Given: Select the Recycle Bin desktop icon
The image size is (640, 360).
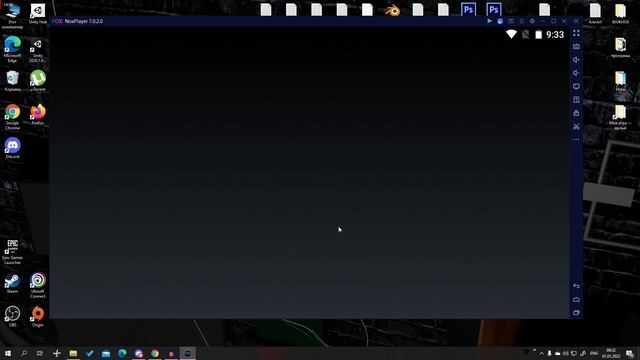Looking at the screenshot, I should (x=12, y=80).
